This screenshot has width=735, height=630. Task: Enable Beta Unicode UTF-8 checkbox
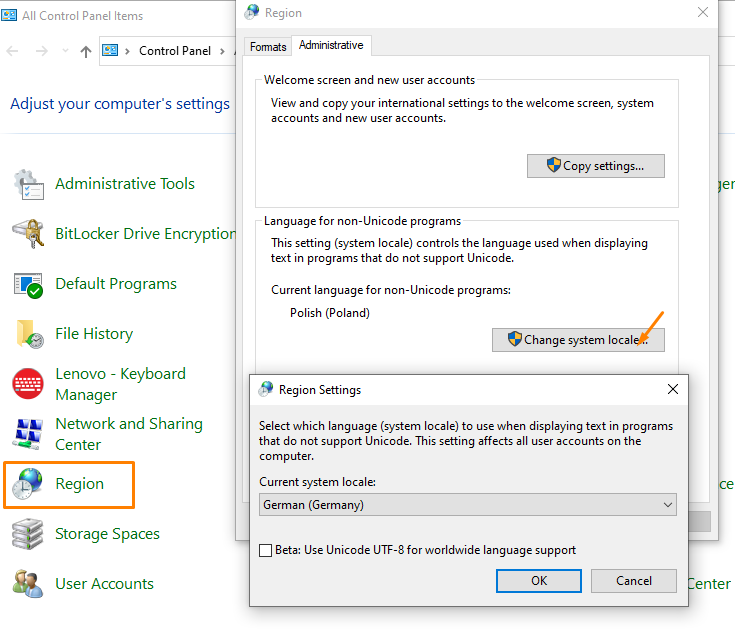265,550
